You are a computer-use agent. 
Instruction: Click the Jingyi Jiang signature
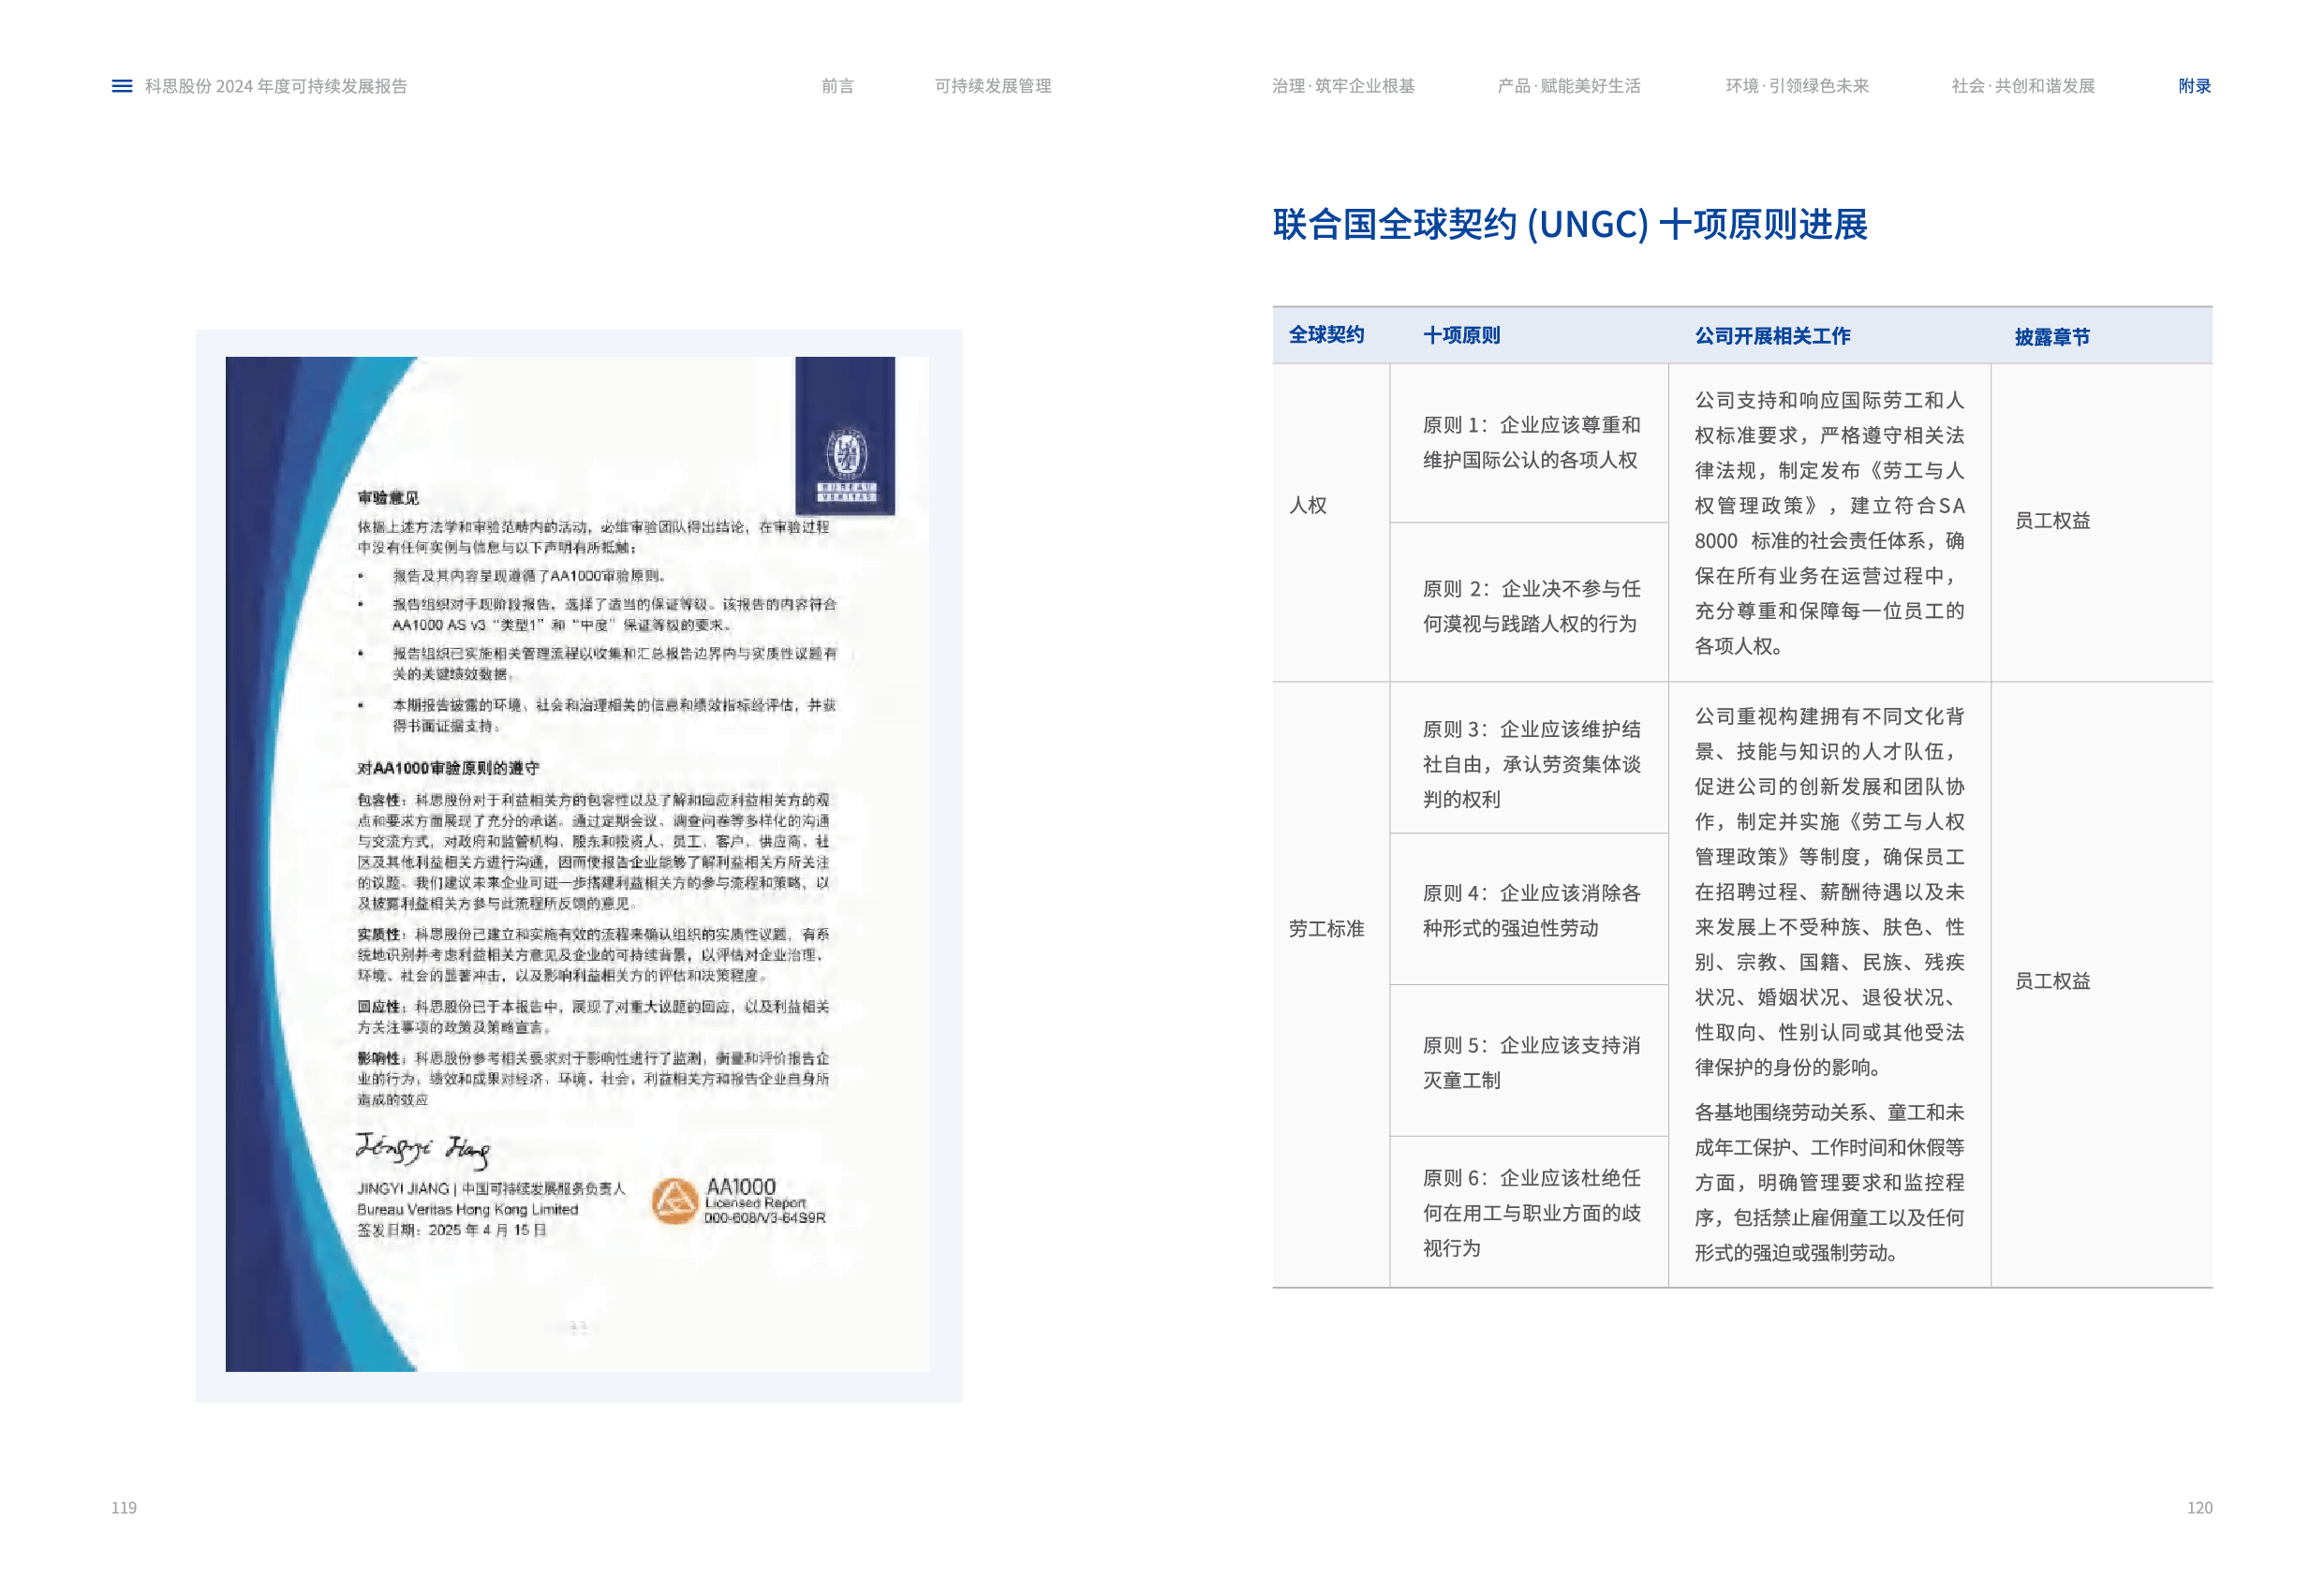(x=423, y=1149)
